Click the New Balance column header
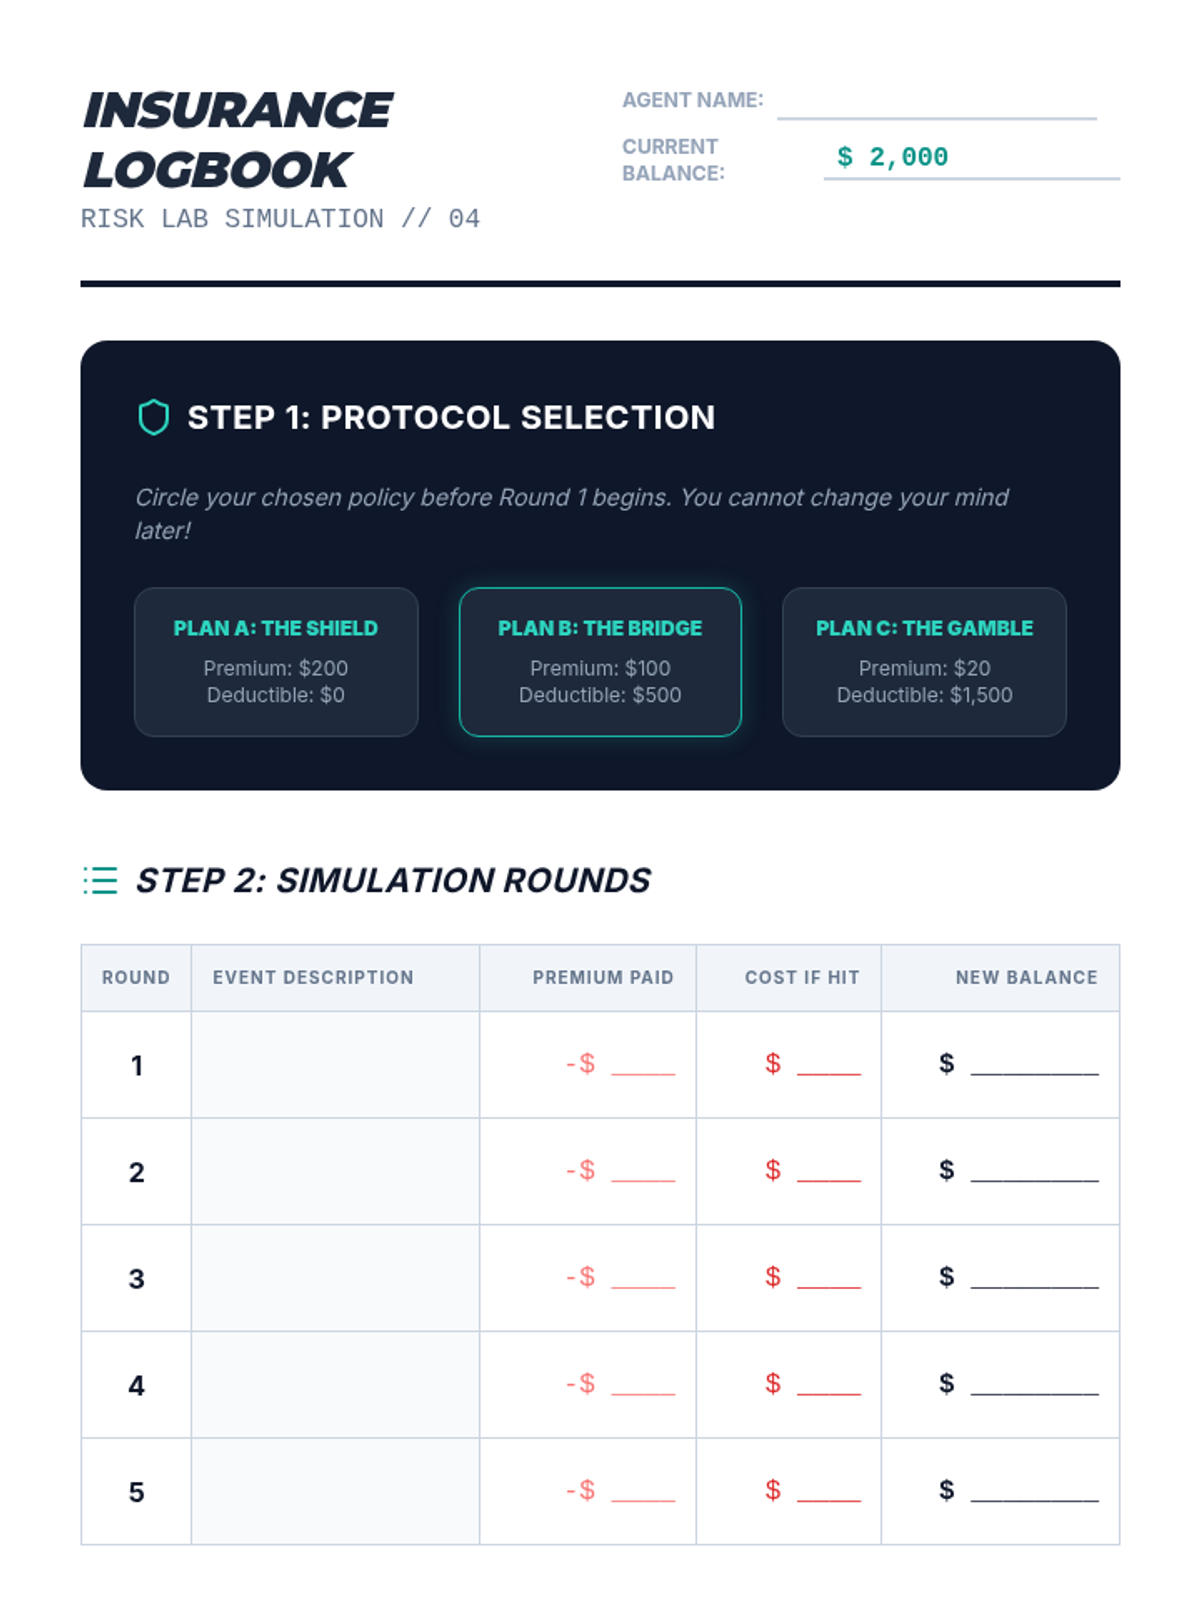The image size is (1200, 1600). coord(1026,978)
